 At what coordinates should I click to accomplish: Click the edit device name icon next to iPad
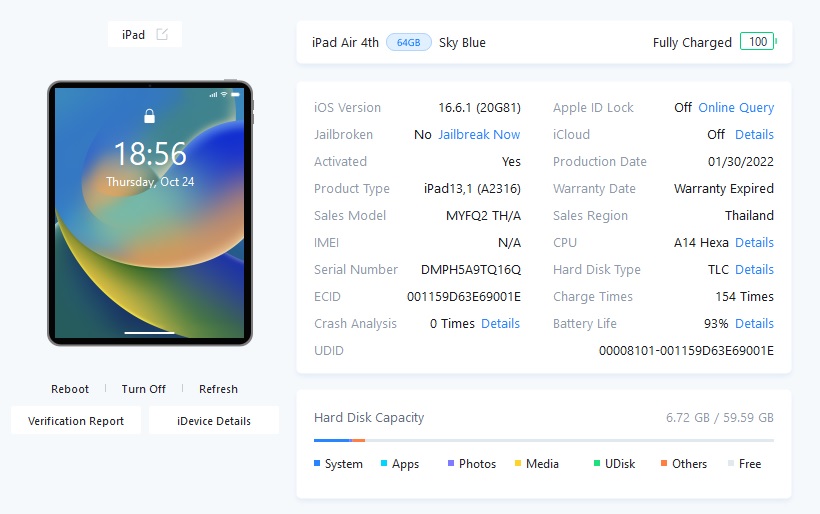coord(162,35)
